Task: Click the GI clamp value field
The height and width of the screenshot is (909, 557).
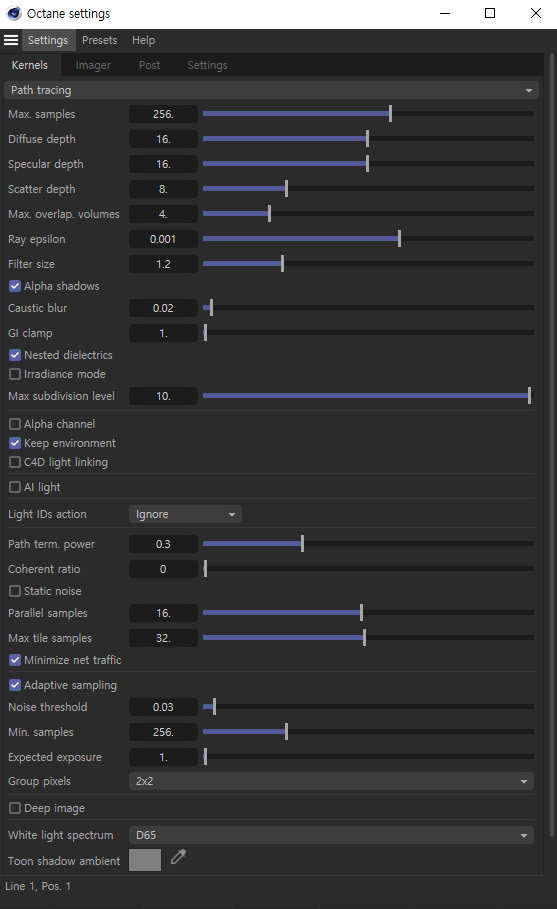Action: click(x=163, y=333)
